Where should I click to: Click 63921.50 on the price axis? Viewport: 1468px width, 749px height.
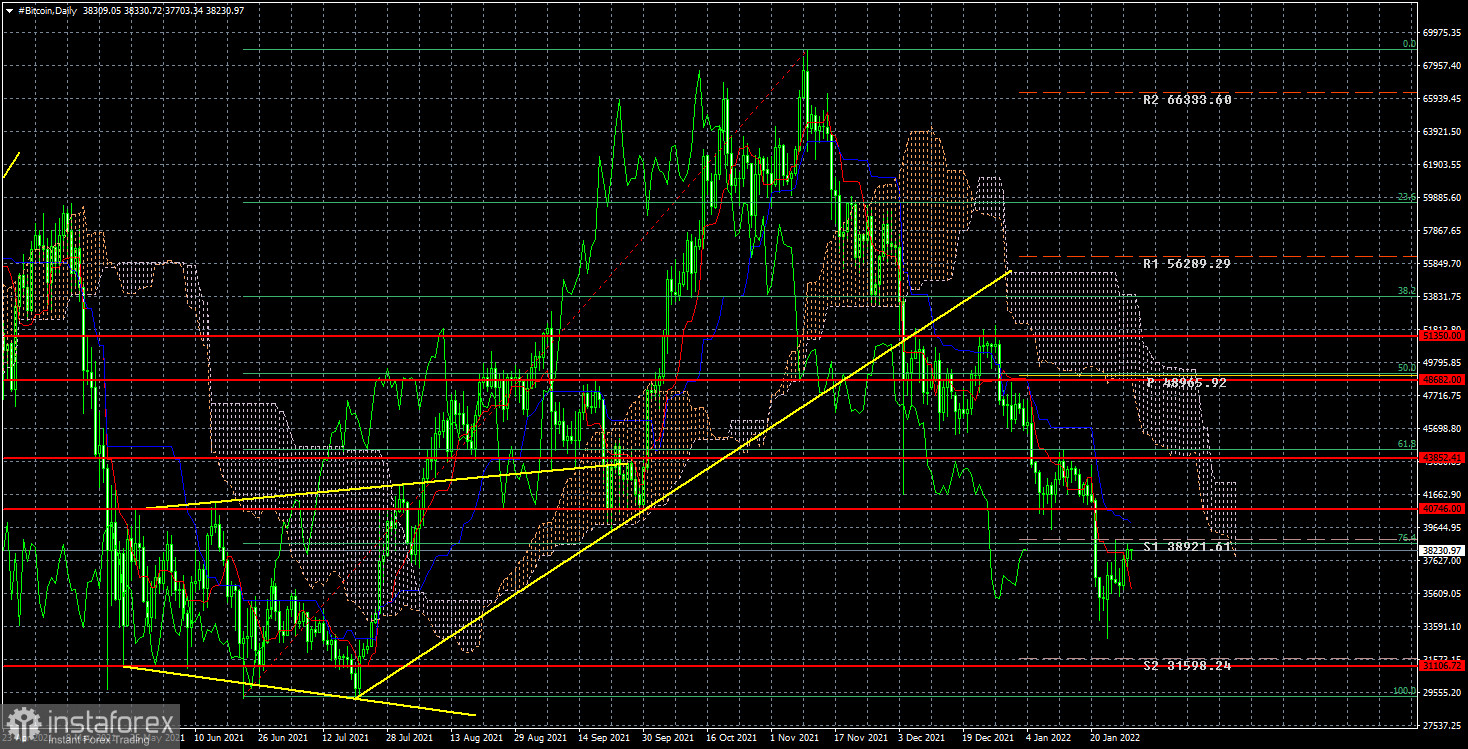point(1442,132)
